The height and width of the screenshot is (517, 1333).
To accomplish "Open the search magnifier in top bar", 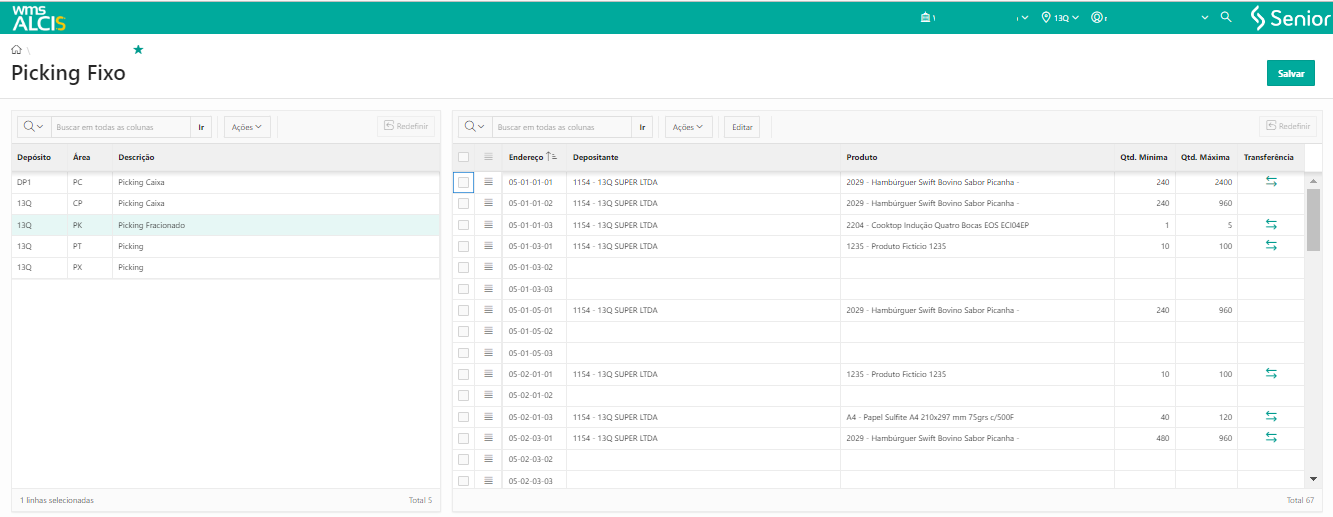I will pyautogui.click(x=1226, y=17).
